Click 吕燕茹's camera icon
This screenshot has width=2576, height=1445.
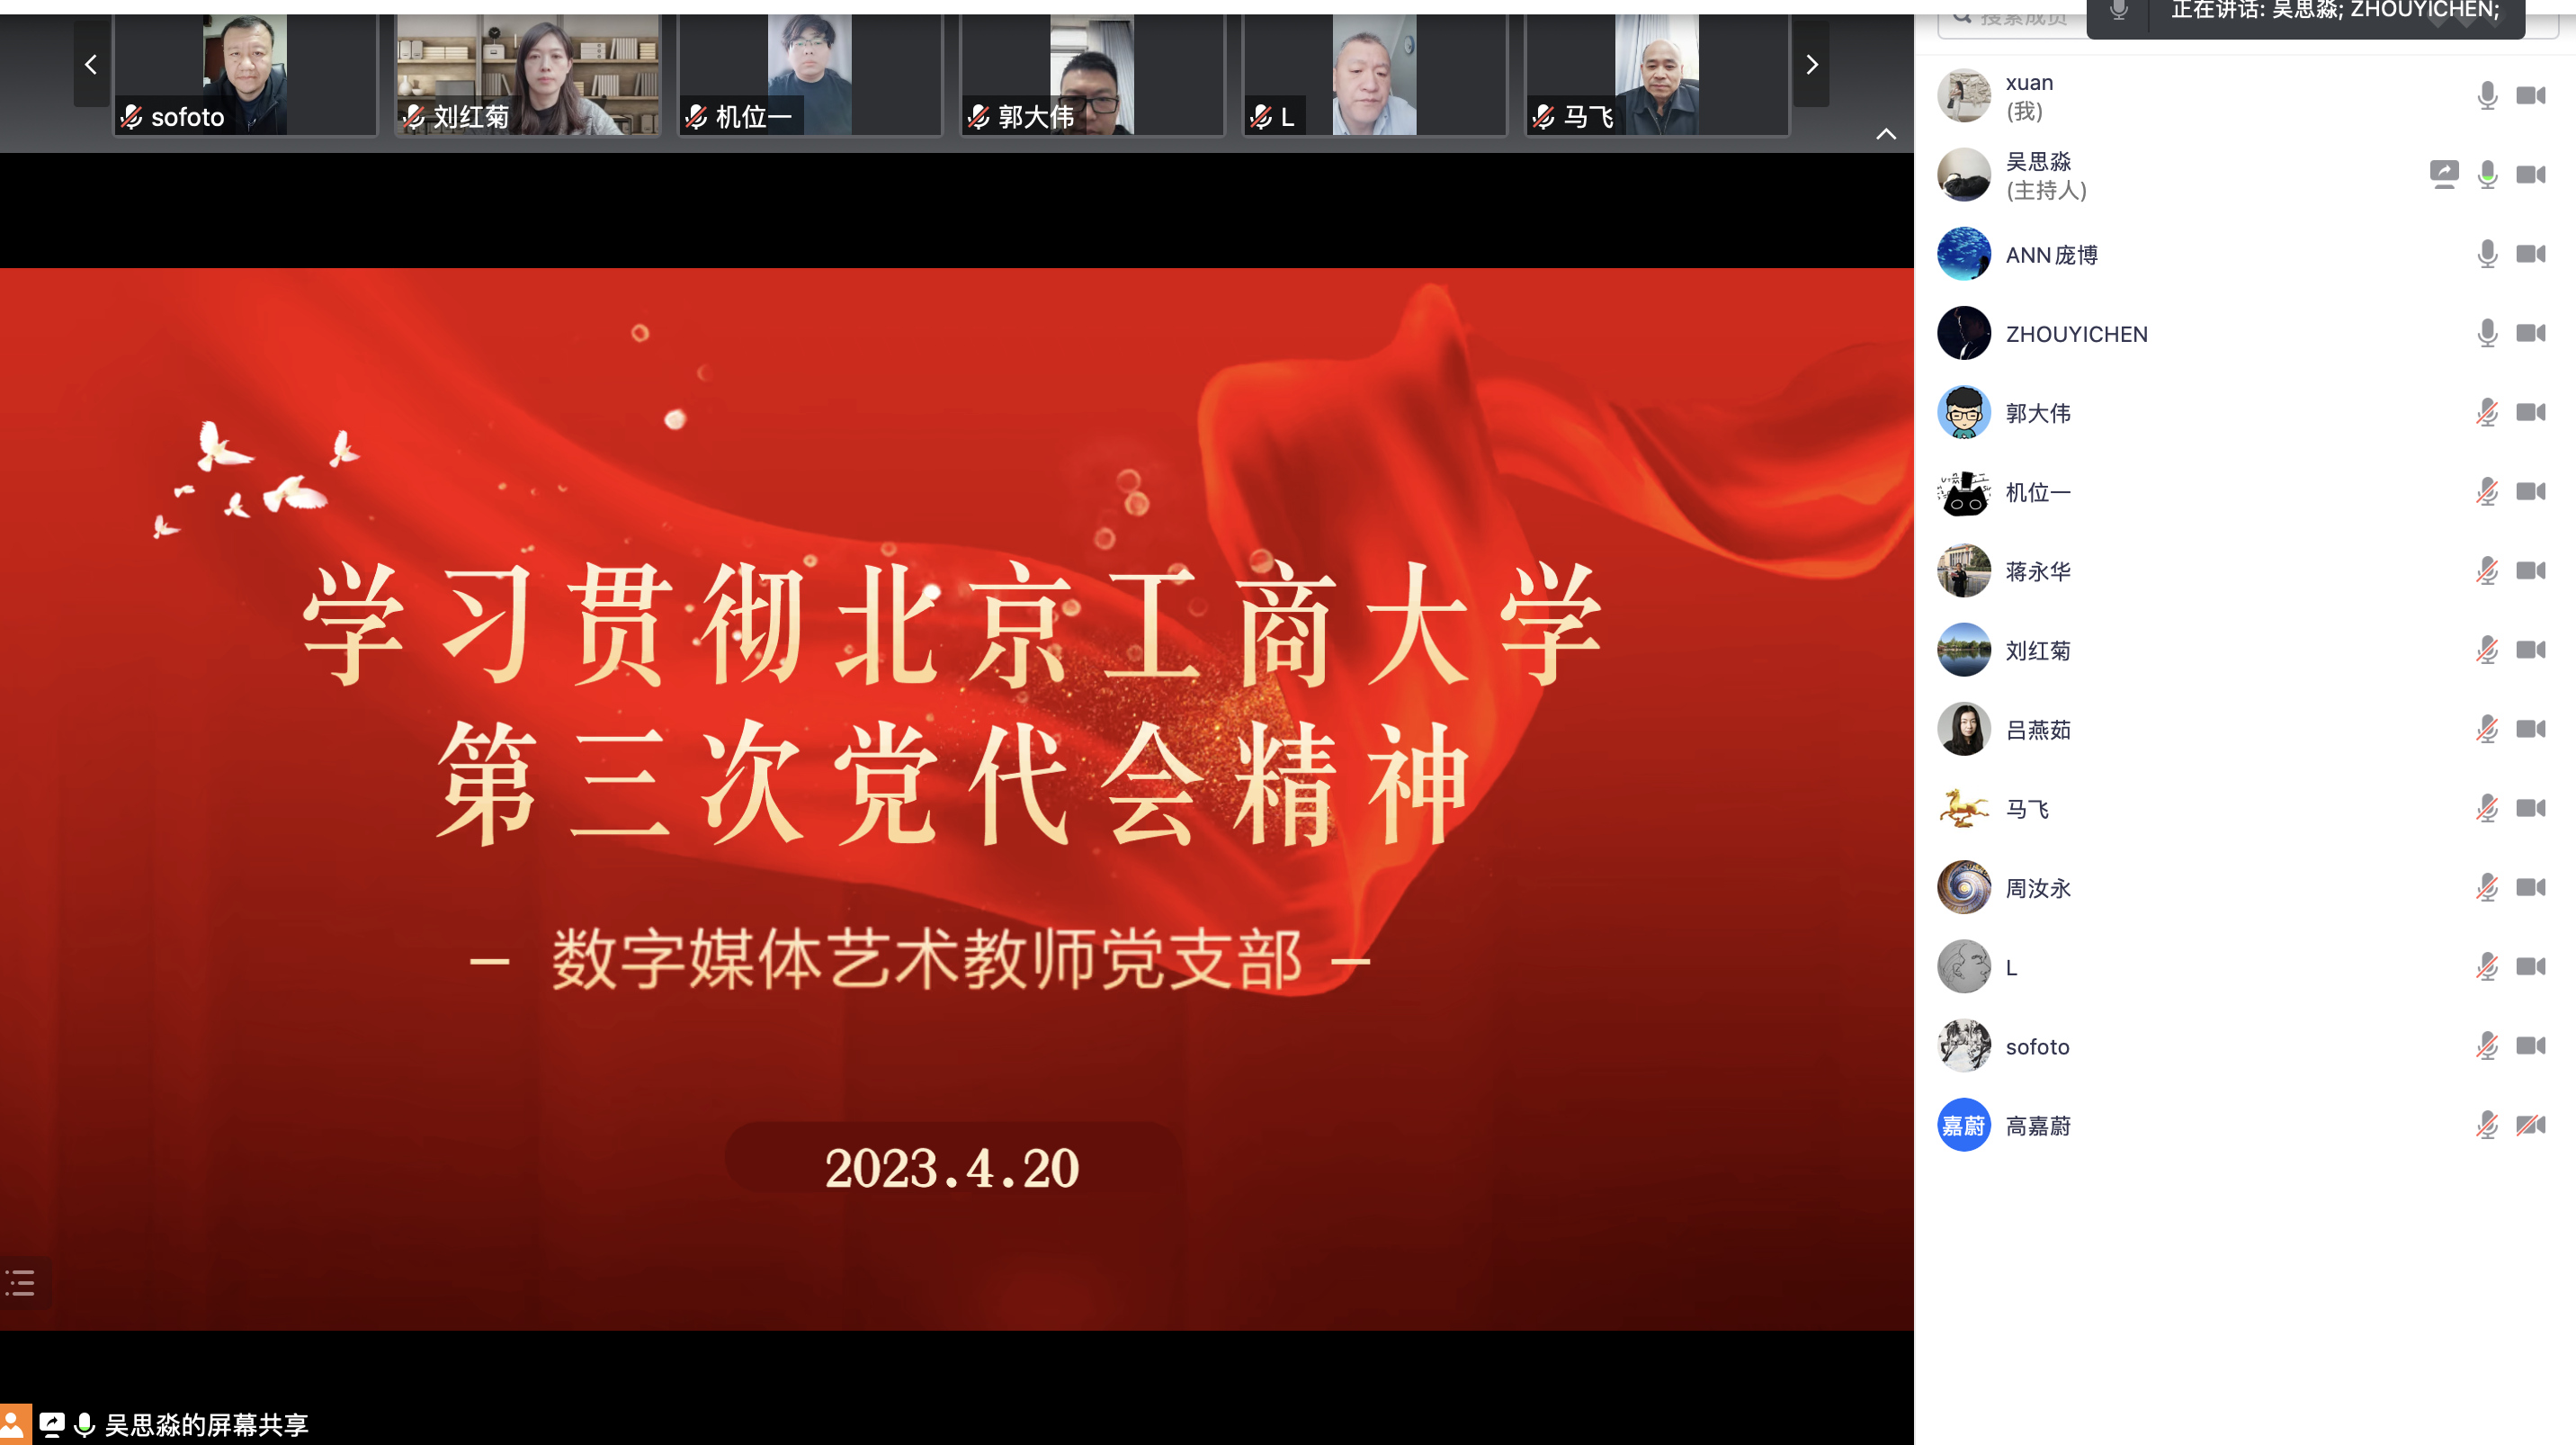tap(2531, 729)
